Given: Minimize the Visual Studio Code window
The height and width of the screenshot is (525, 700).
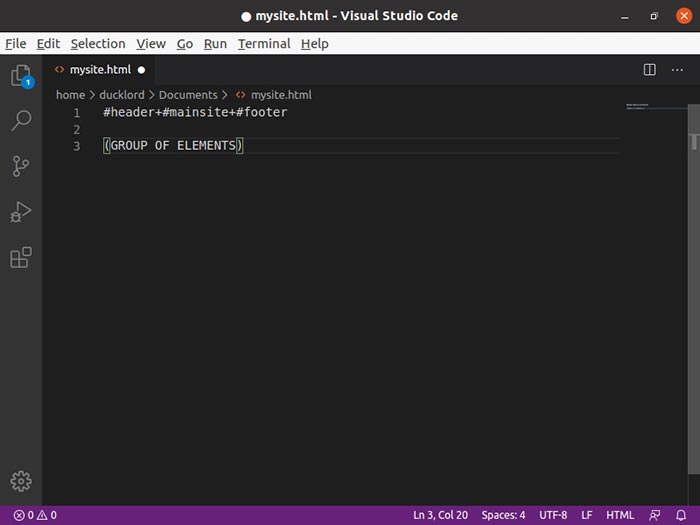Looking at the screenshot, I should point(625,17).
